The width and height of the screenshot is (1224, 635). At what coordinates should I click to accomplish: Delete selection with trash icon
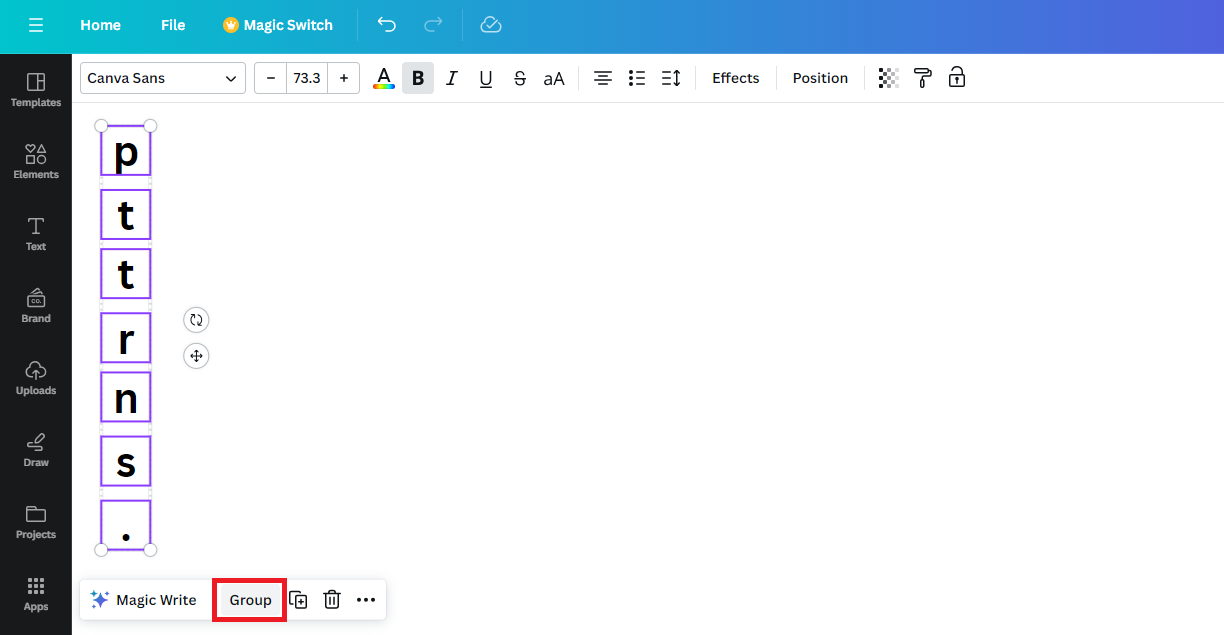332,600
